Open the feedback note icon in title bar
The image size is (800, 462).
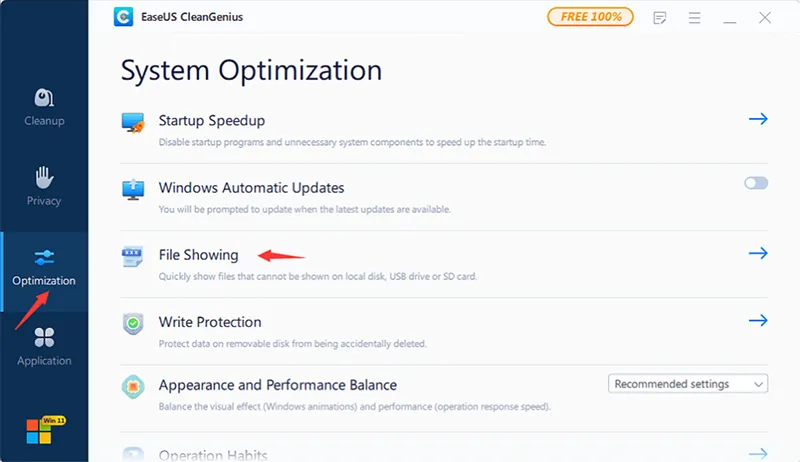click(659, 18)
